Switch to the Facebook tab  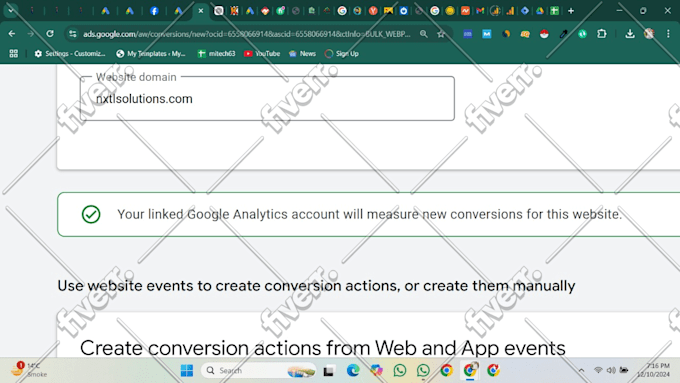(x=154, y=11)
